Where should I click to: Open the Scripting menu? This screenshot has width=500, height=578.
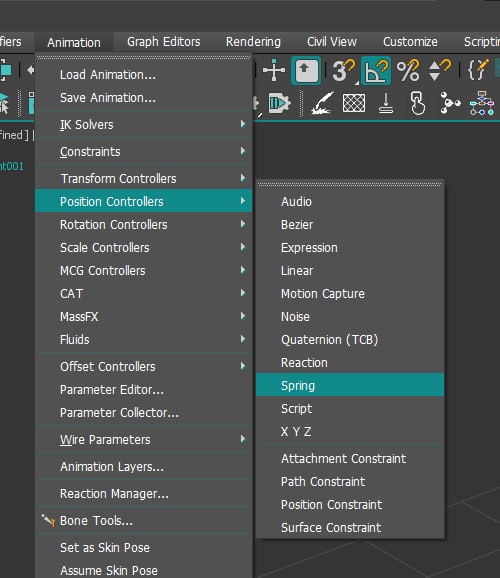point(482,42)
